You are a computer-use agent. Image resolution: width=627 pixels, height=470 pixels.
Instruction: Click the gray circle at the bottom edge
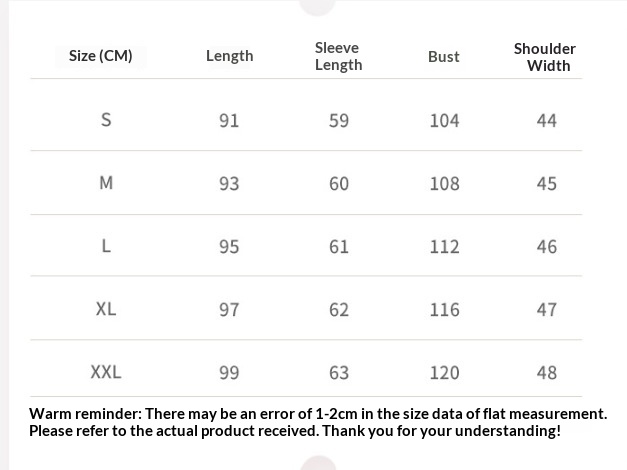coord(318,464)
